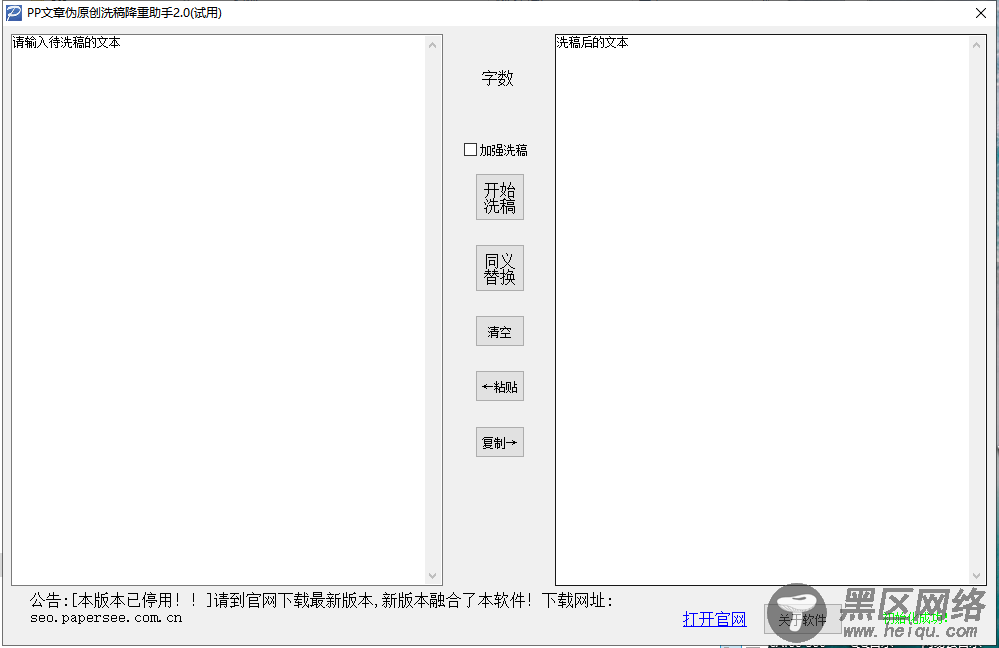Click inside the left input text area
999x648 pixels.
pyautogui.click(x=219, y=310)
